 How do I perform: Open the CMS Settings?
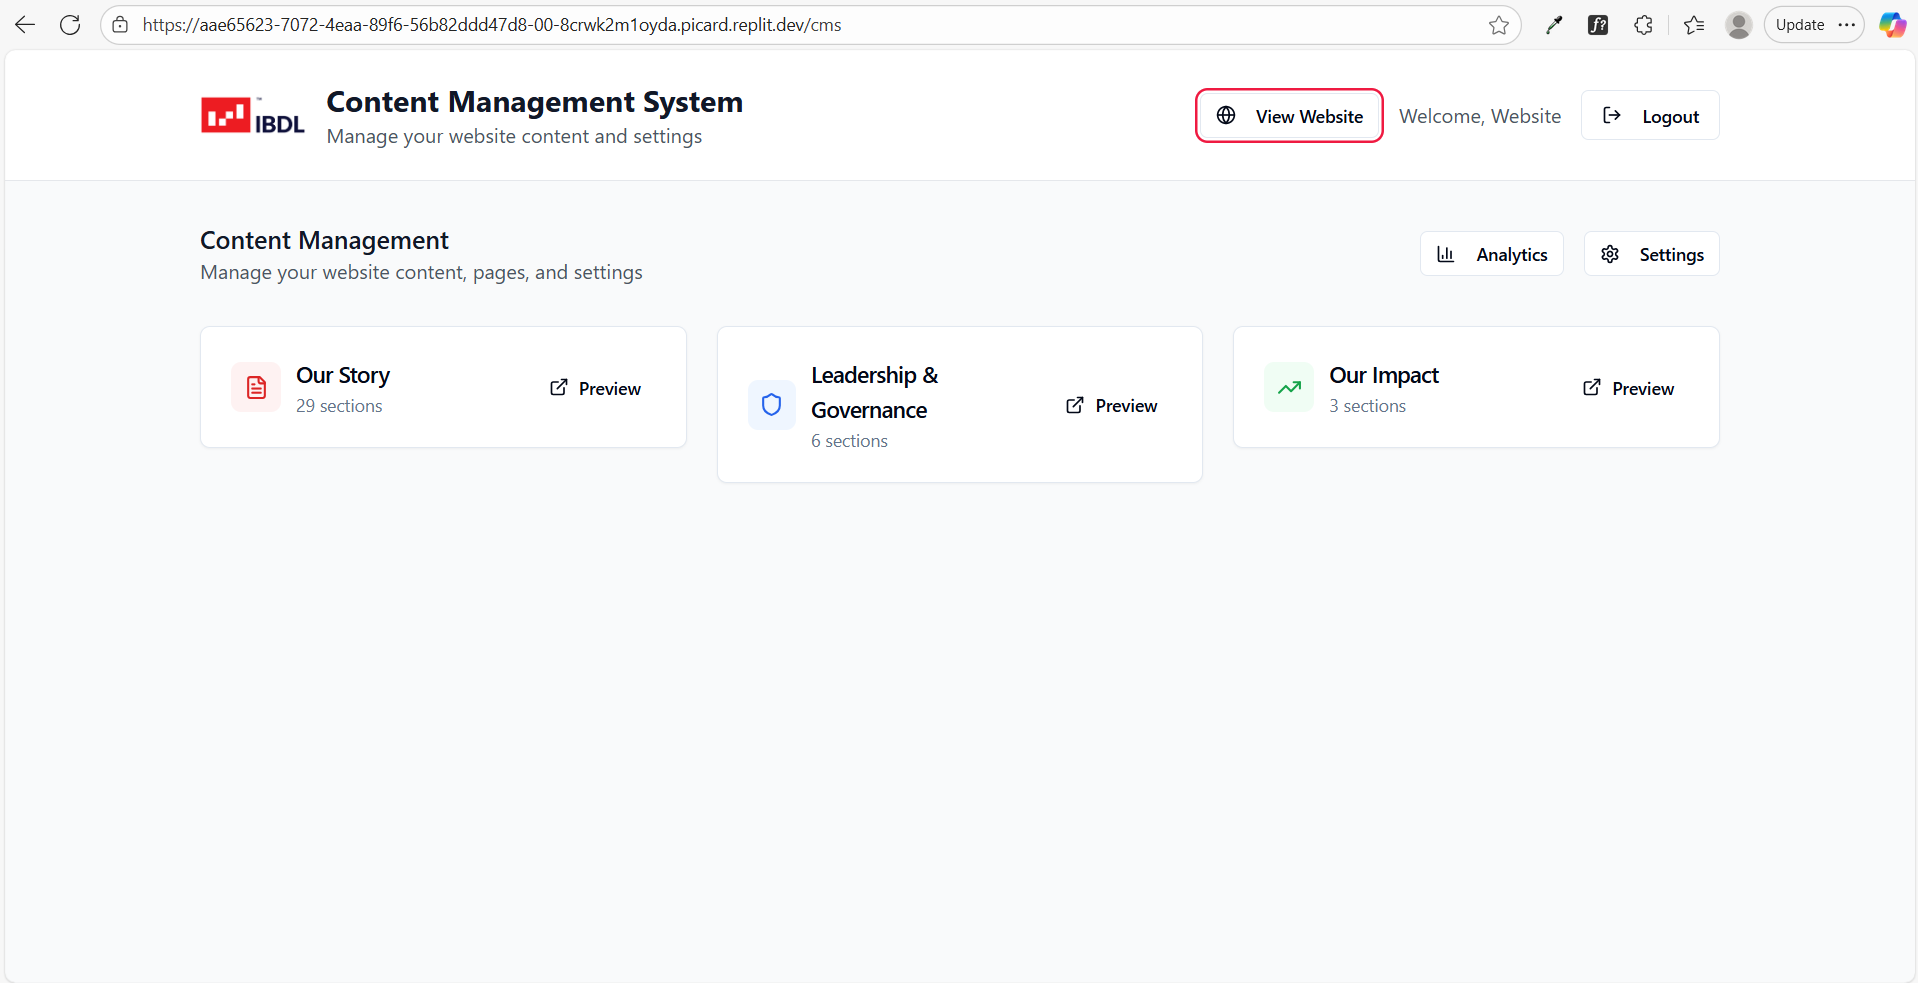click(1651, 254)
